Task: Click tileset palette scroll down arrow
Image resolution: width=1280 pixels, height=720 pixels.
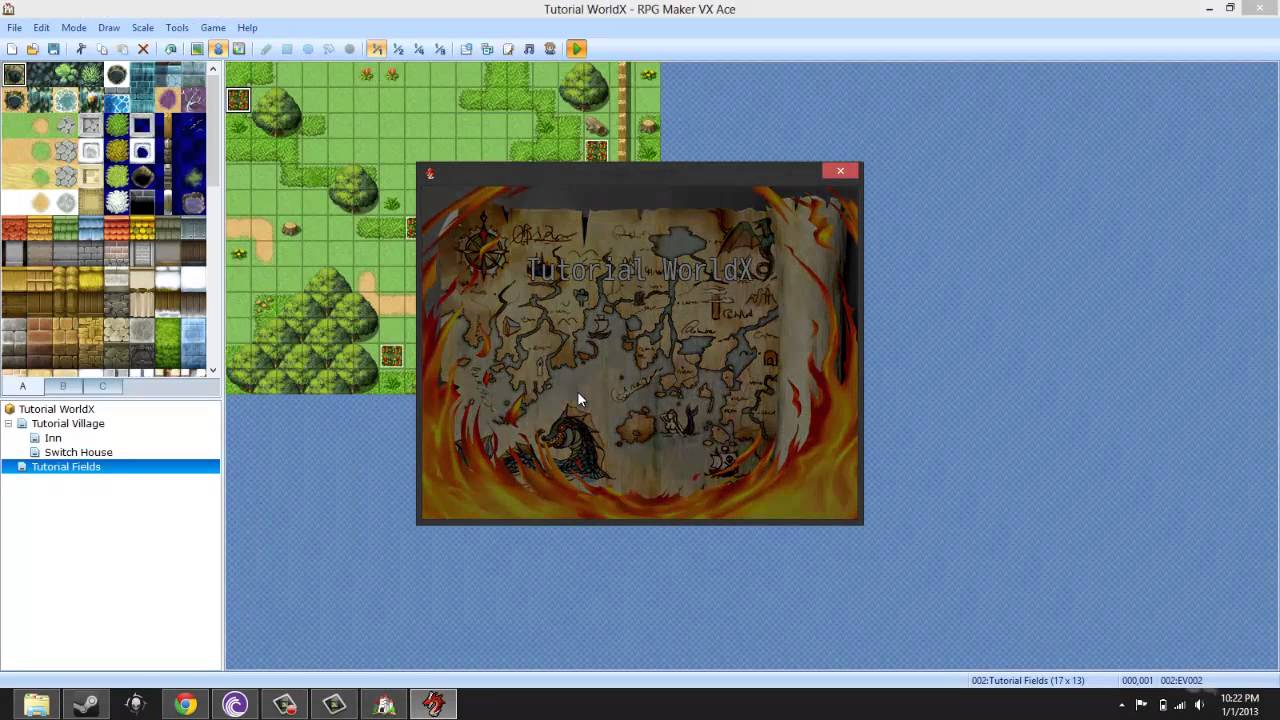Action: click(213, 370)
